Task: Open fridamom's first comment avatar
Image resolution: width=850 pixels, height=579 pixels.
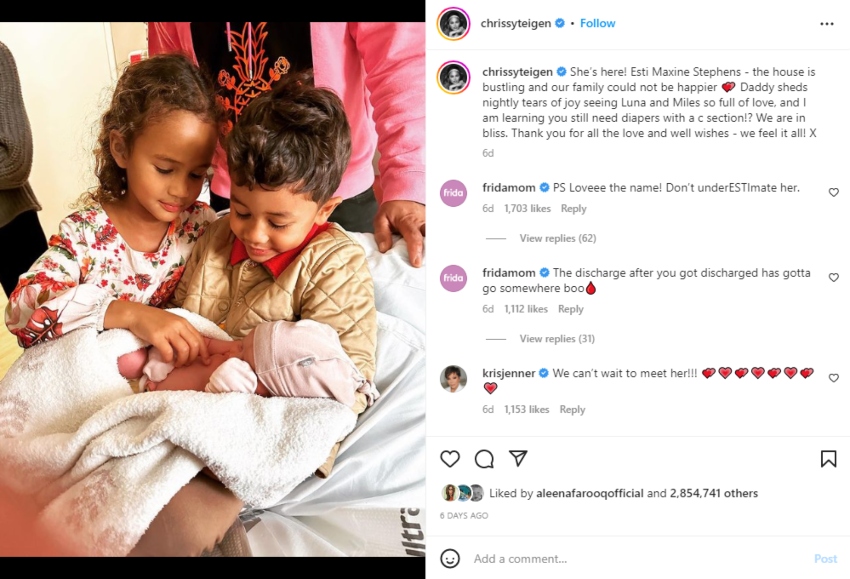Action: [453, 193]
